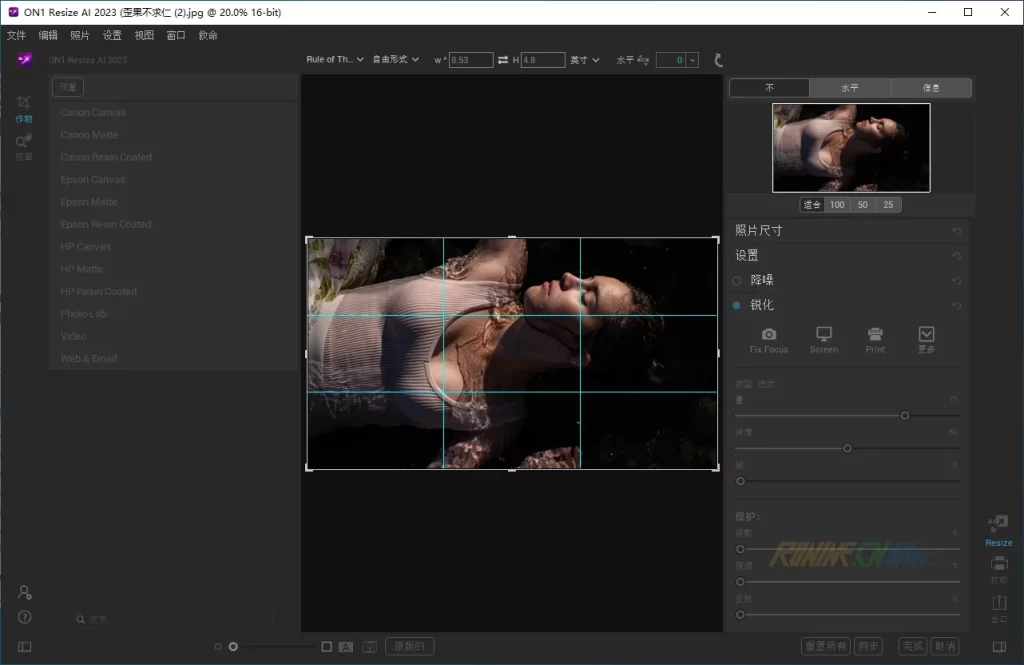Screen dimensions: 1024x665
Task: Open the 文件 menu
Action: point(16,35)
